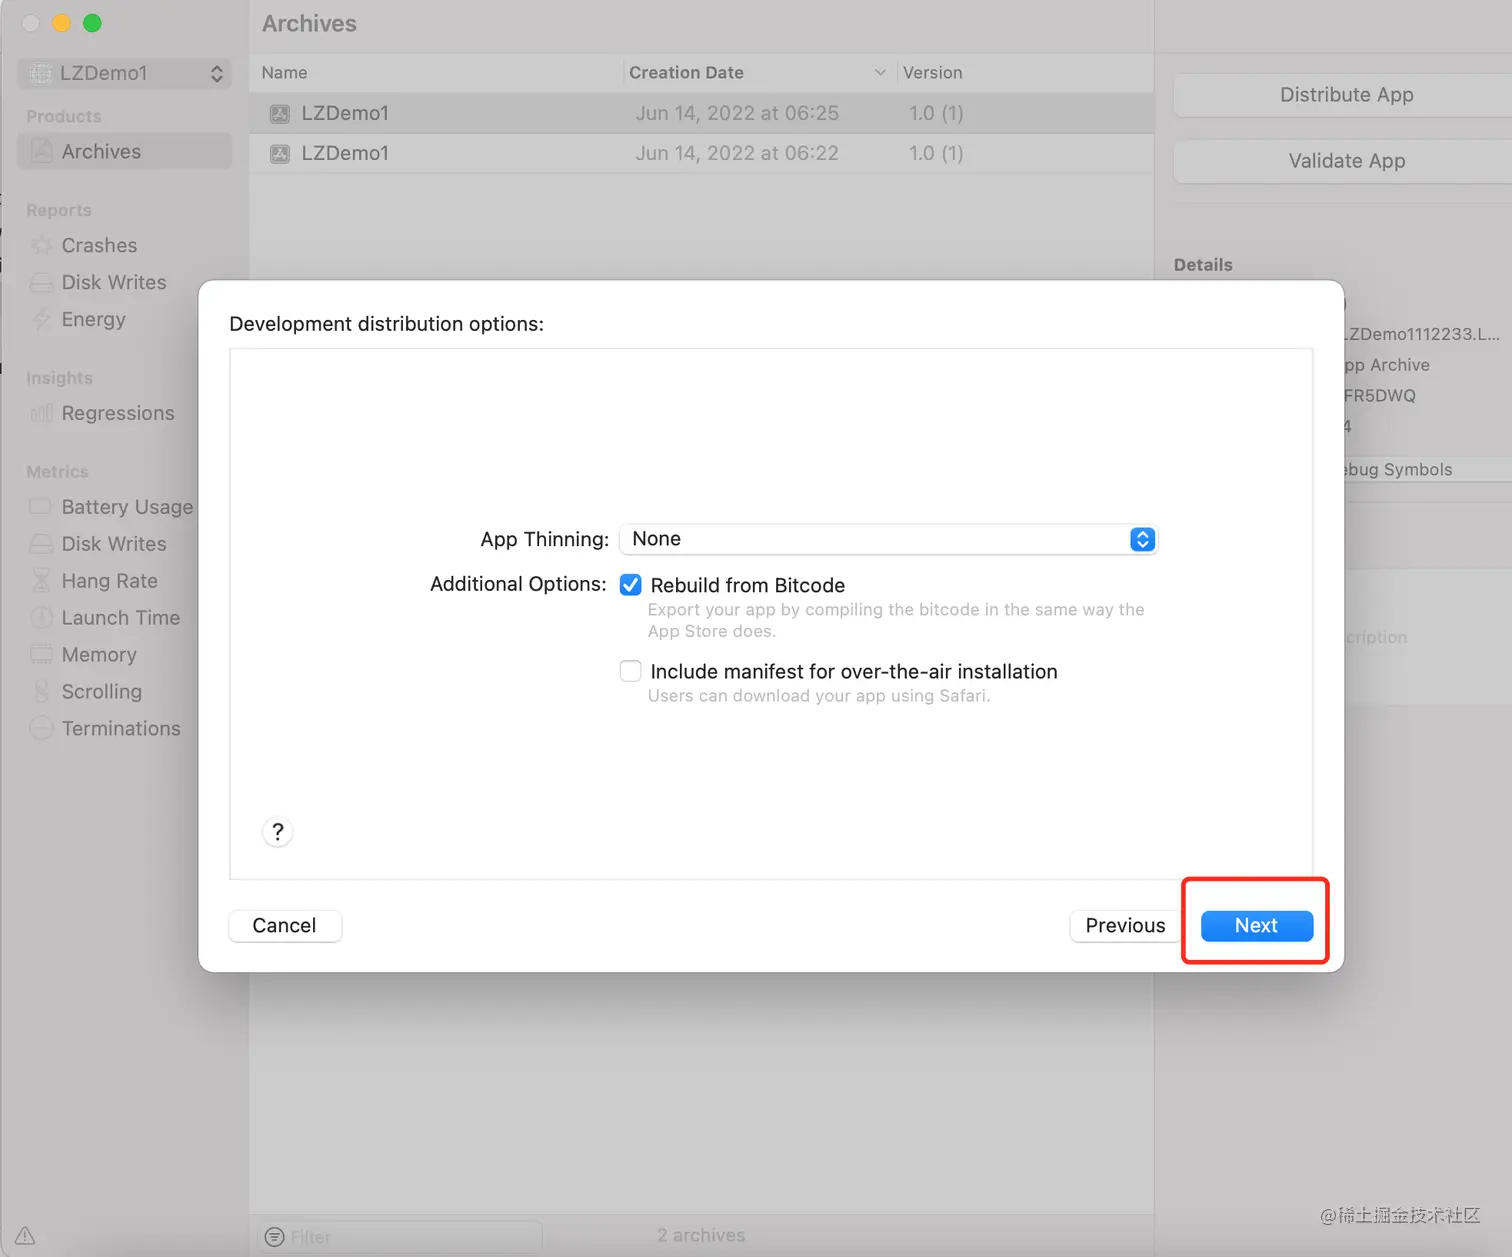The image size is (1512, 1257).
Task: Click the Scrolling icon
Action: (x=41, y=692)
